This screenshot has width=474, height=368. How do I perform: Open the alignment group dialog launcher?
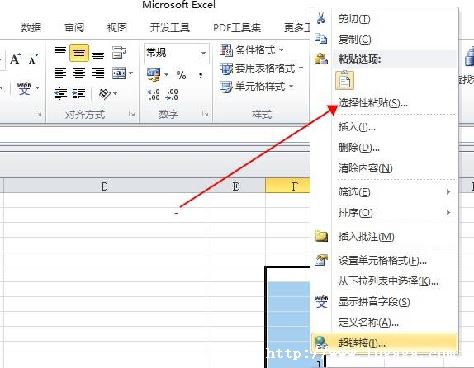(x=132, y=114)
